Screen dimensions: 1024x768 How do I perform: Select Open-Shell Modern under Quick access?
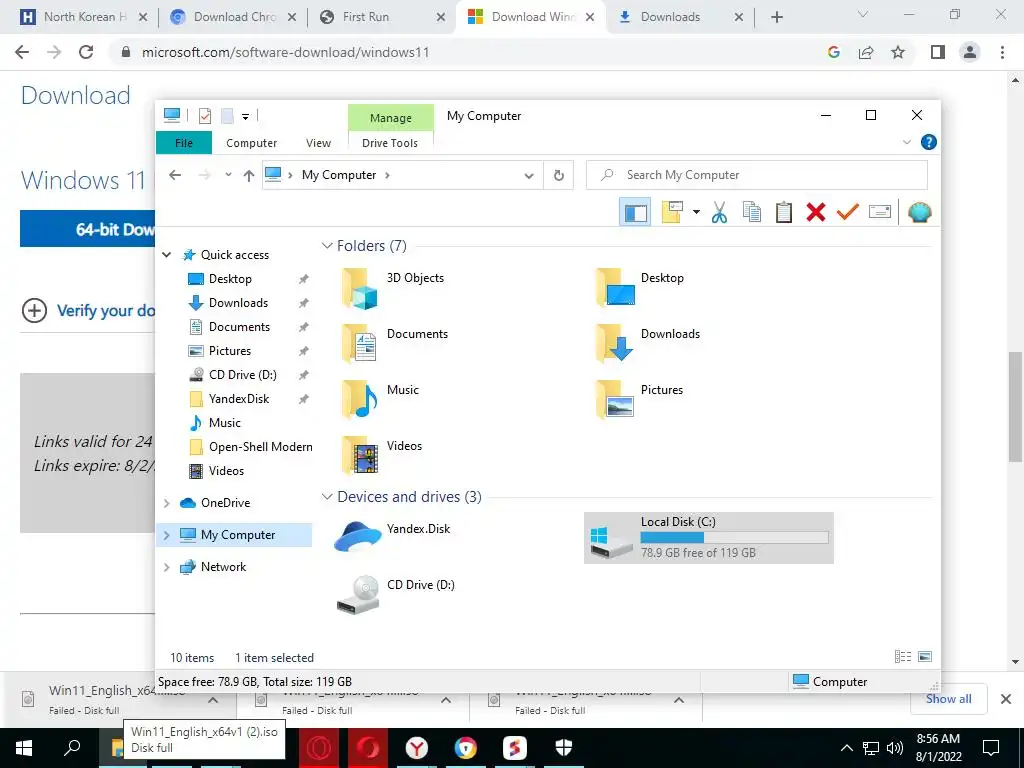pos(249,447)
